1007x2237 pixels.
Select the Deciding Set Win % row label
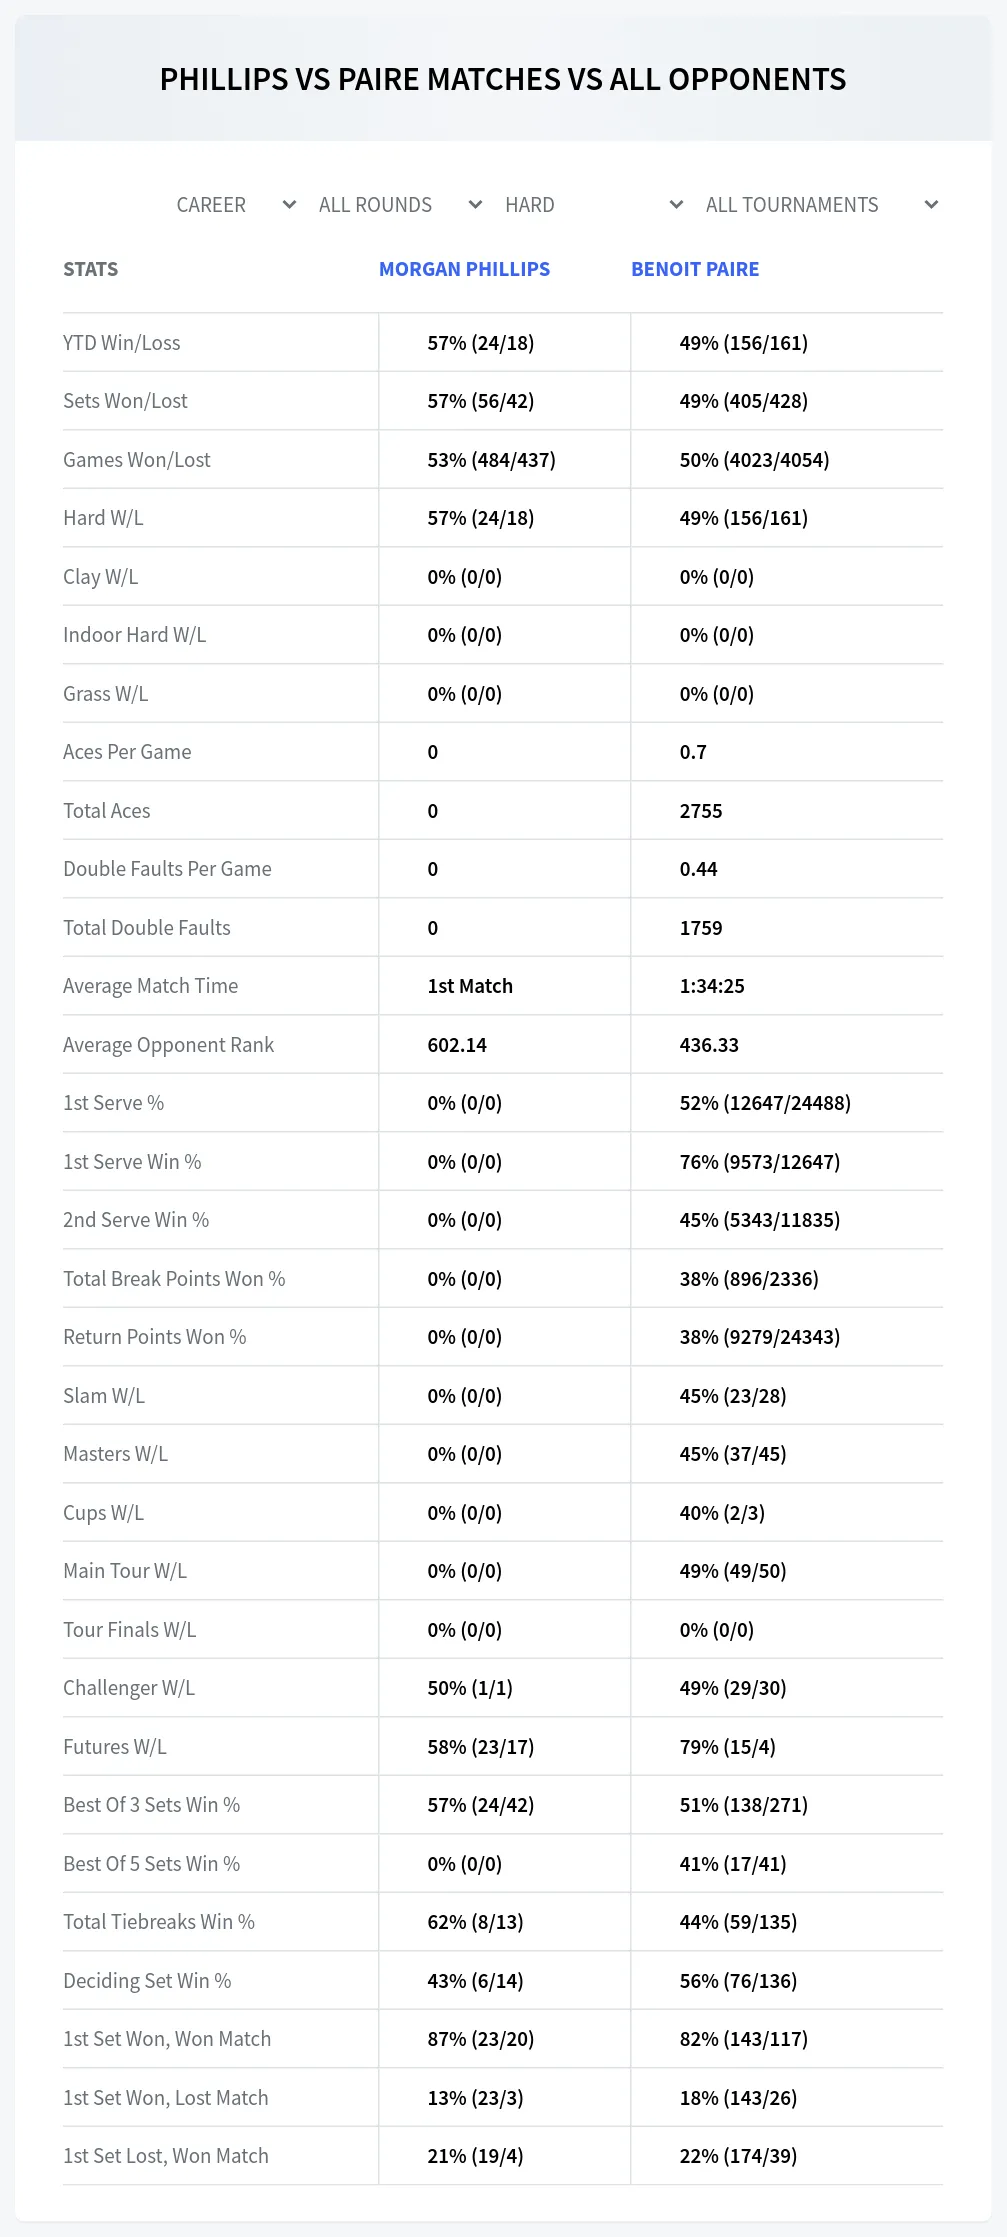pos(147,1981)
